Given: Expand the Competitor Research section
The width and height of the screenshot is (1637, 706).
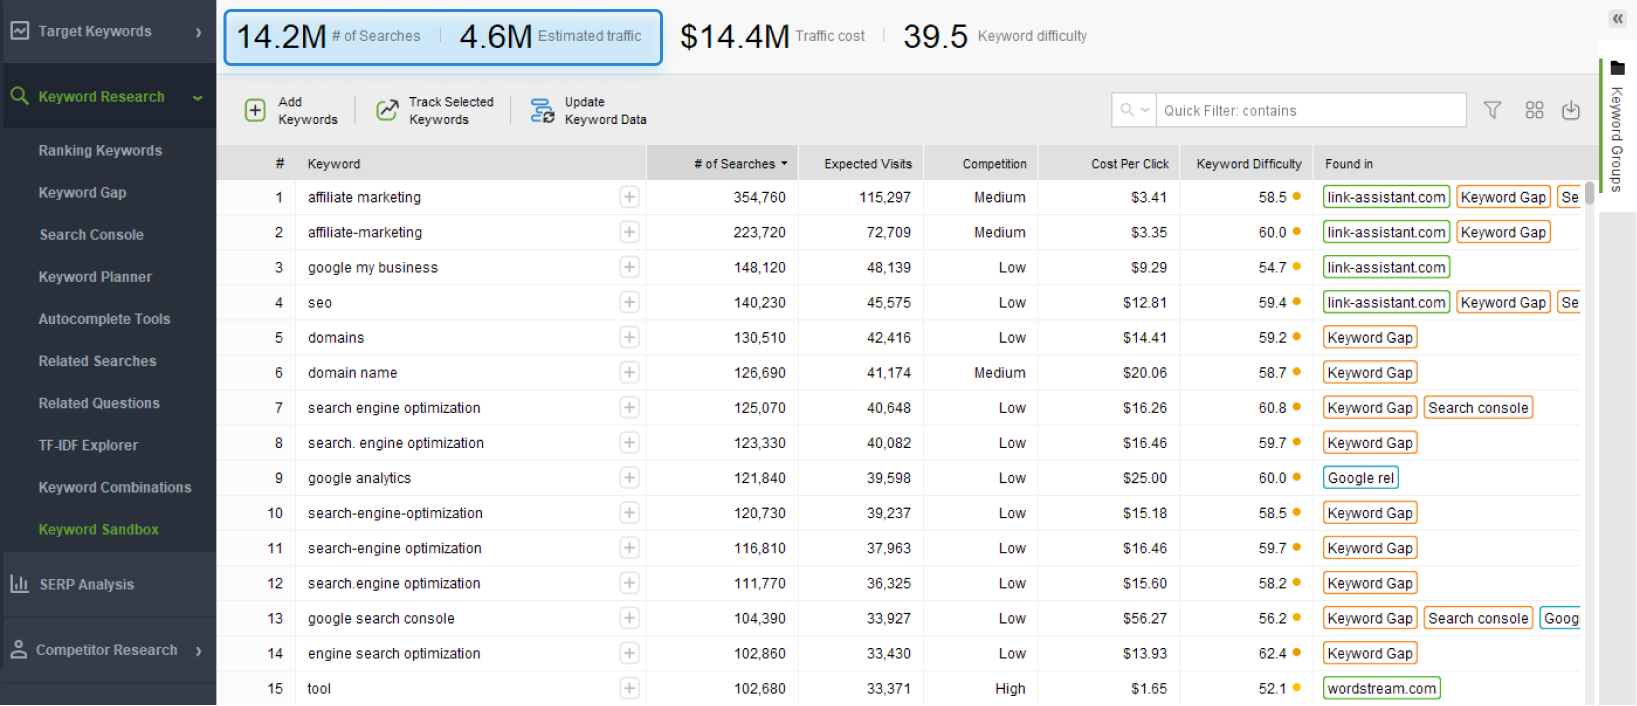Looking at the screenshot, I should (x=198, y=651).
